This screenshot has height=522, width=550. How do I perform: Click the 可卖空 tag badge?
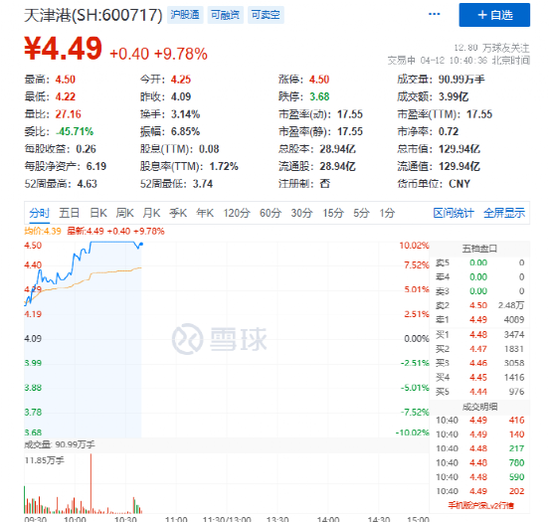tap(266, 15)
